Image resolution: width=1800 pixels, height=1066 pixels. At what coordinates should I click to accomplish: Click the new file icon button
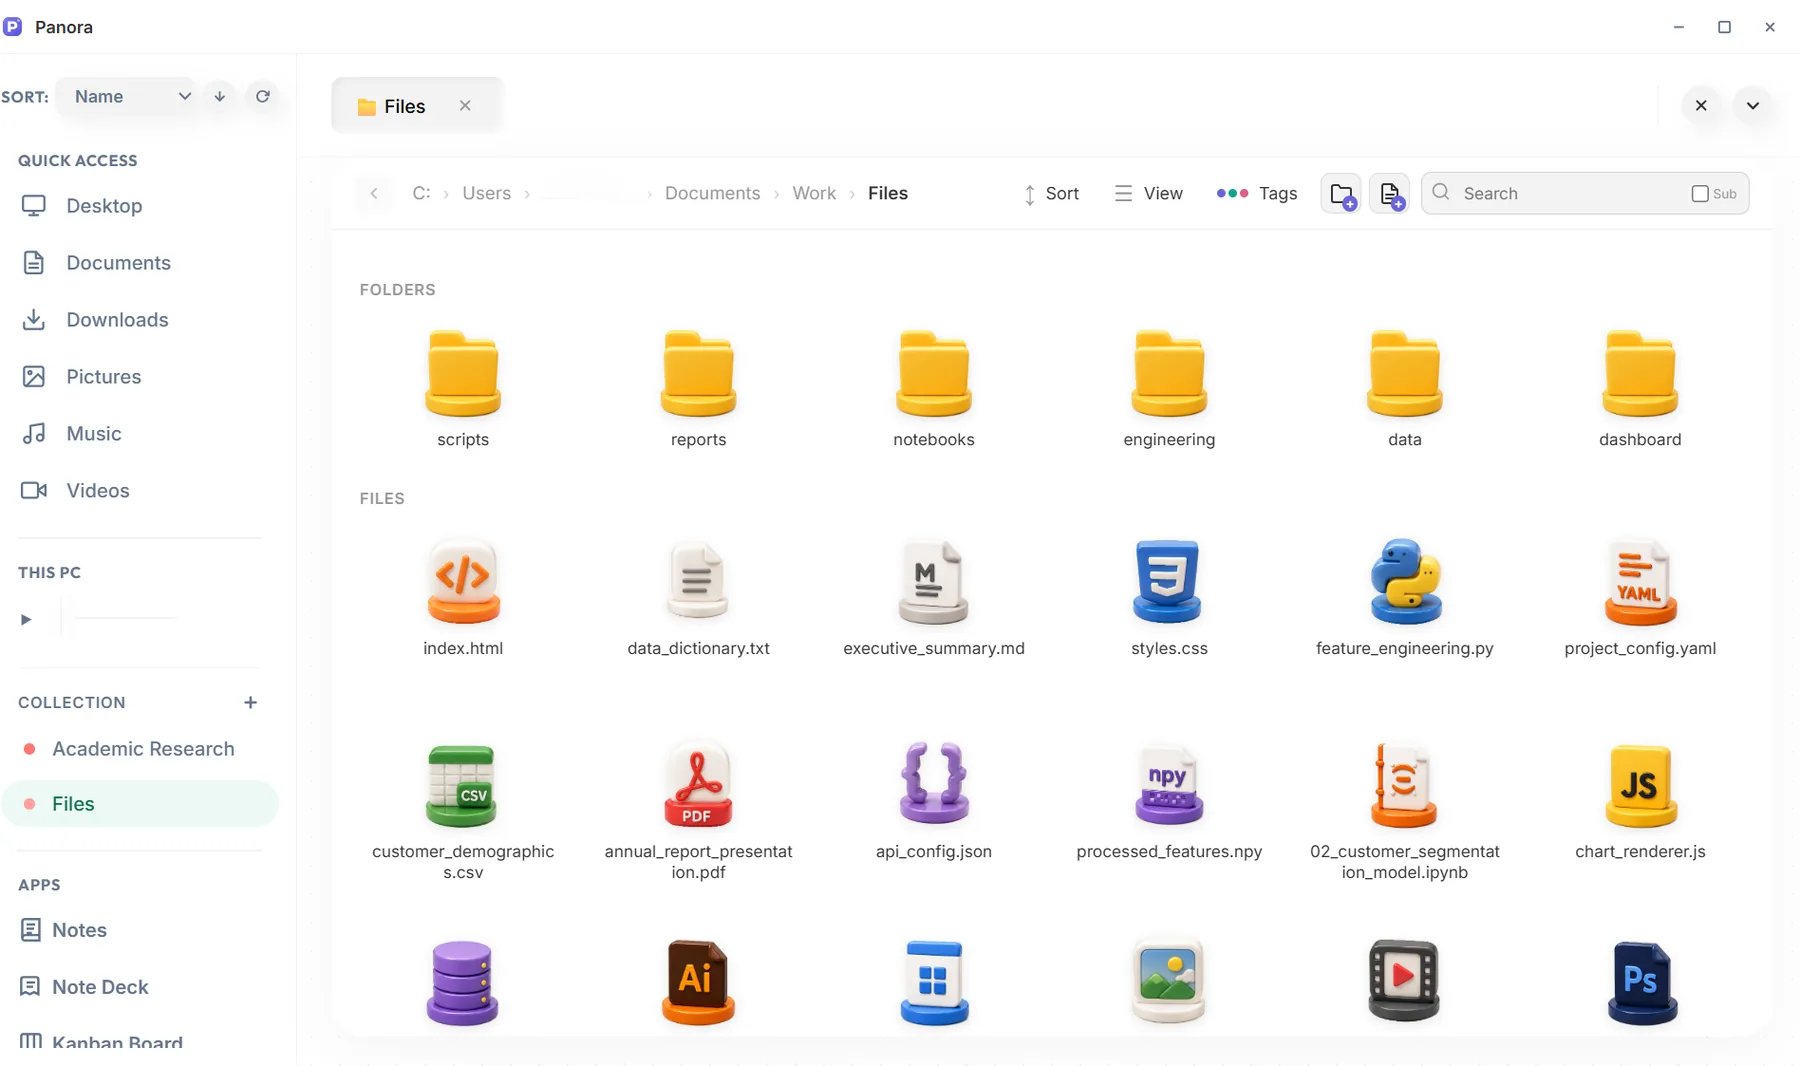click(1389, 193)
